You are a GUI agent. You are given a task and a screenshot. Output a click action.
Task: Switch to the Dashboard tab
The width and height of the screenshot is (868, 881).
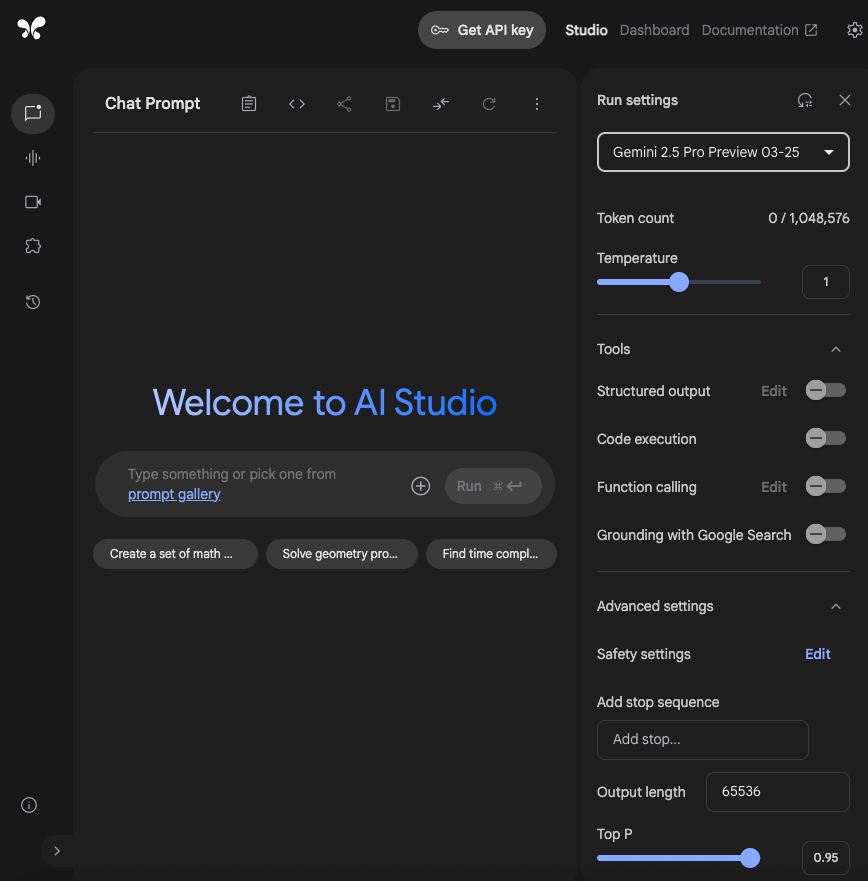point(655,30)
